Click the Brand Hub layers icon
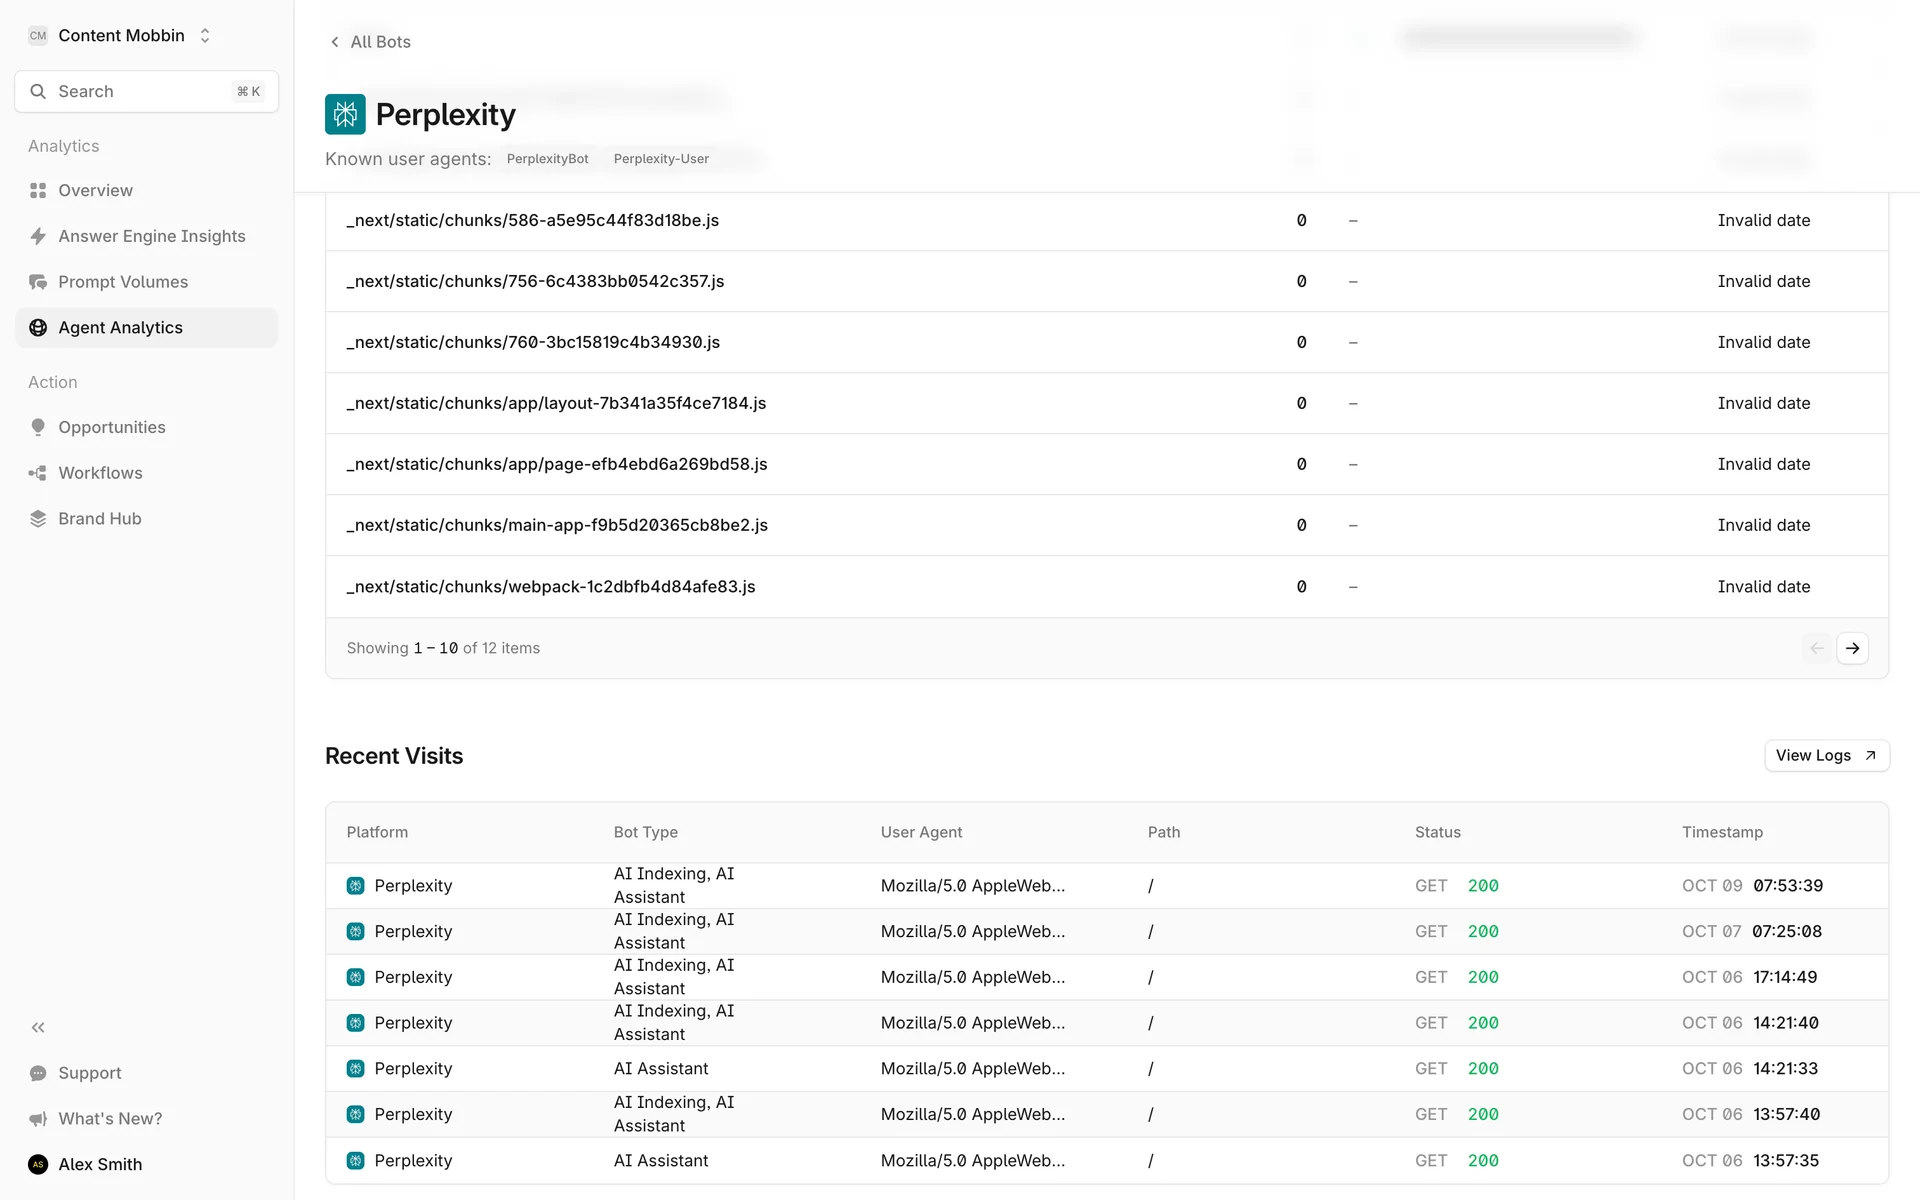Viewport: 1920px width, 1200px height. click(x=38, y=519)
